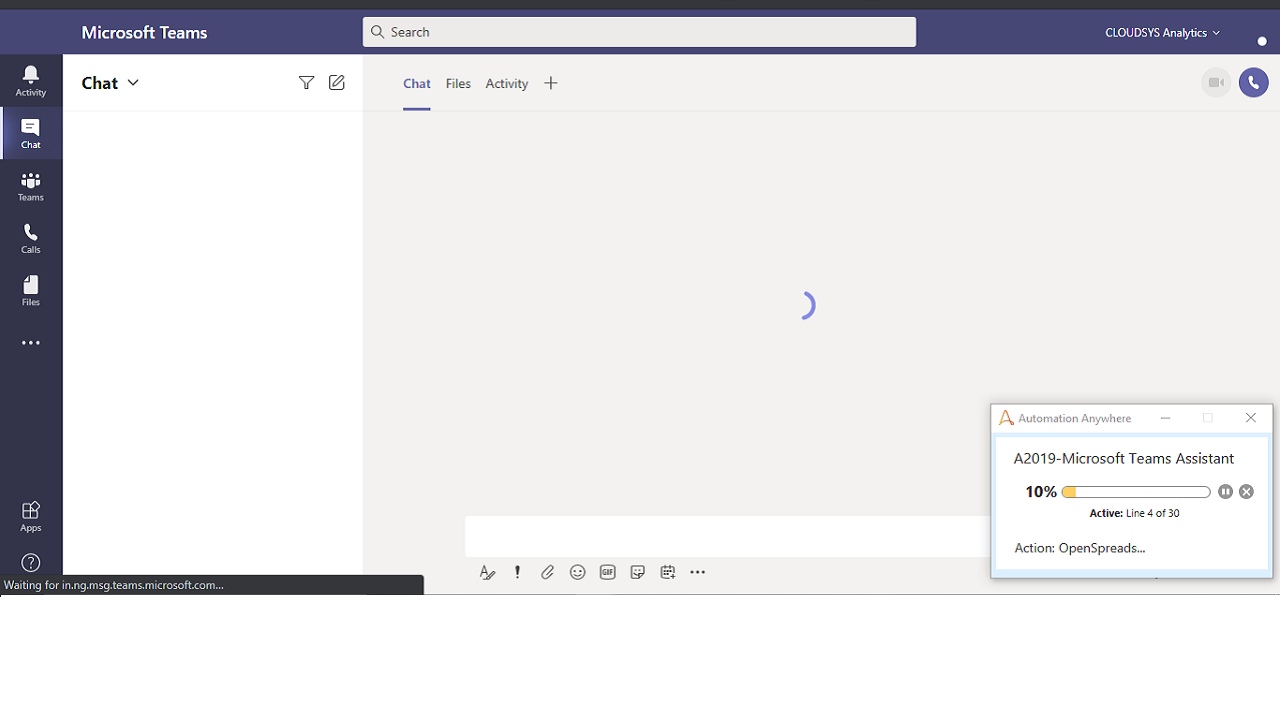Switch to the Activity tab in conversation
Viewport: 1280px width, 720px height.
(x=507, y=84)
